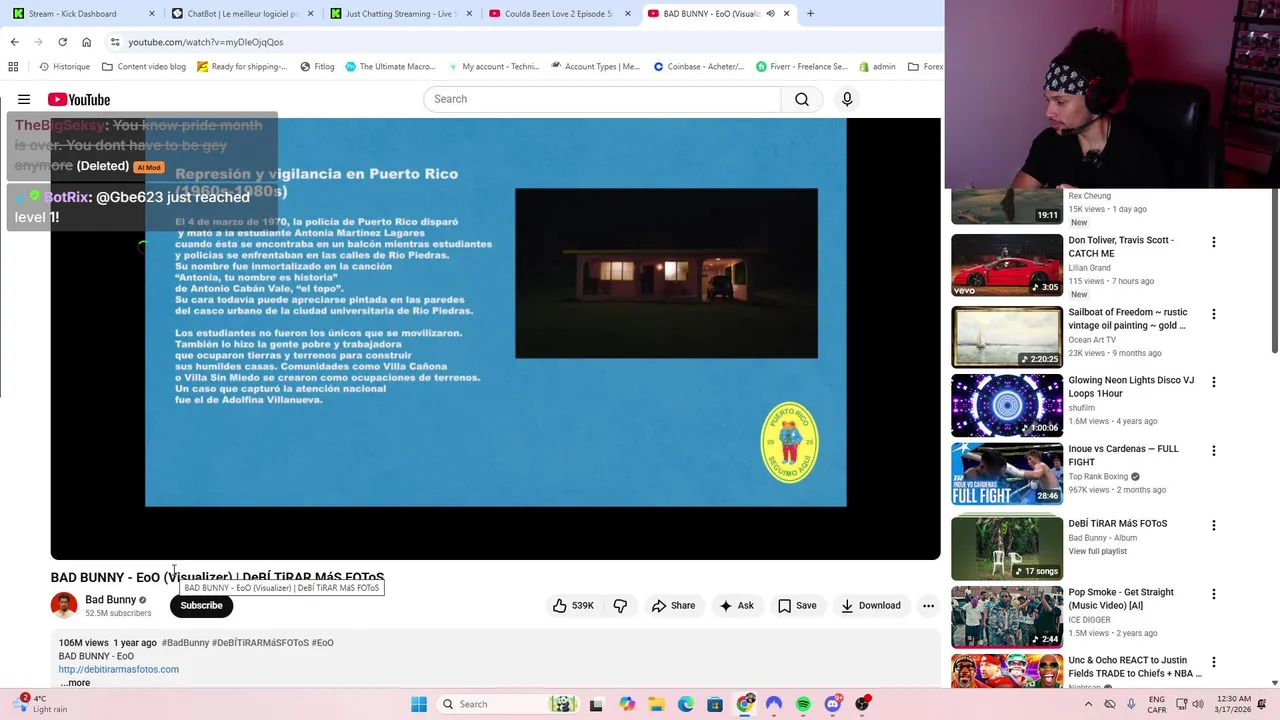Open the Fitlog bookmark
The height and width of the screenshot is (720, 1280).
click(x=317, y=66)
